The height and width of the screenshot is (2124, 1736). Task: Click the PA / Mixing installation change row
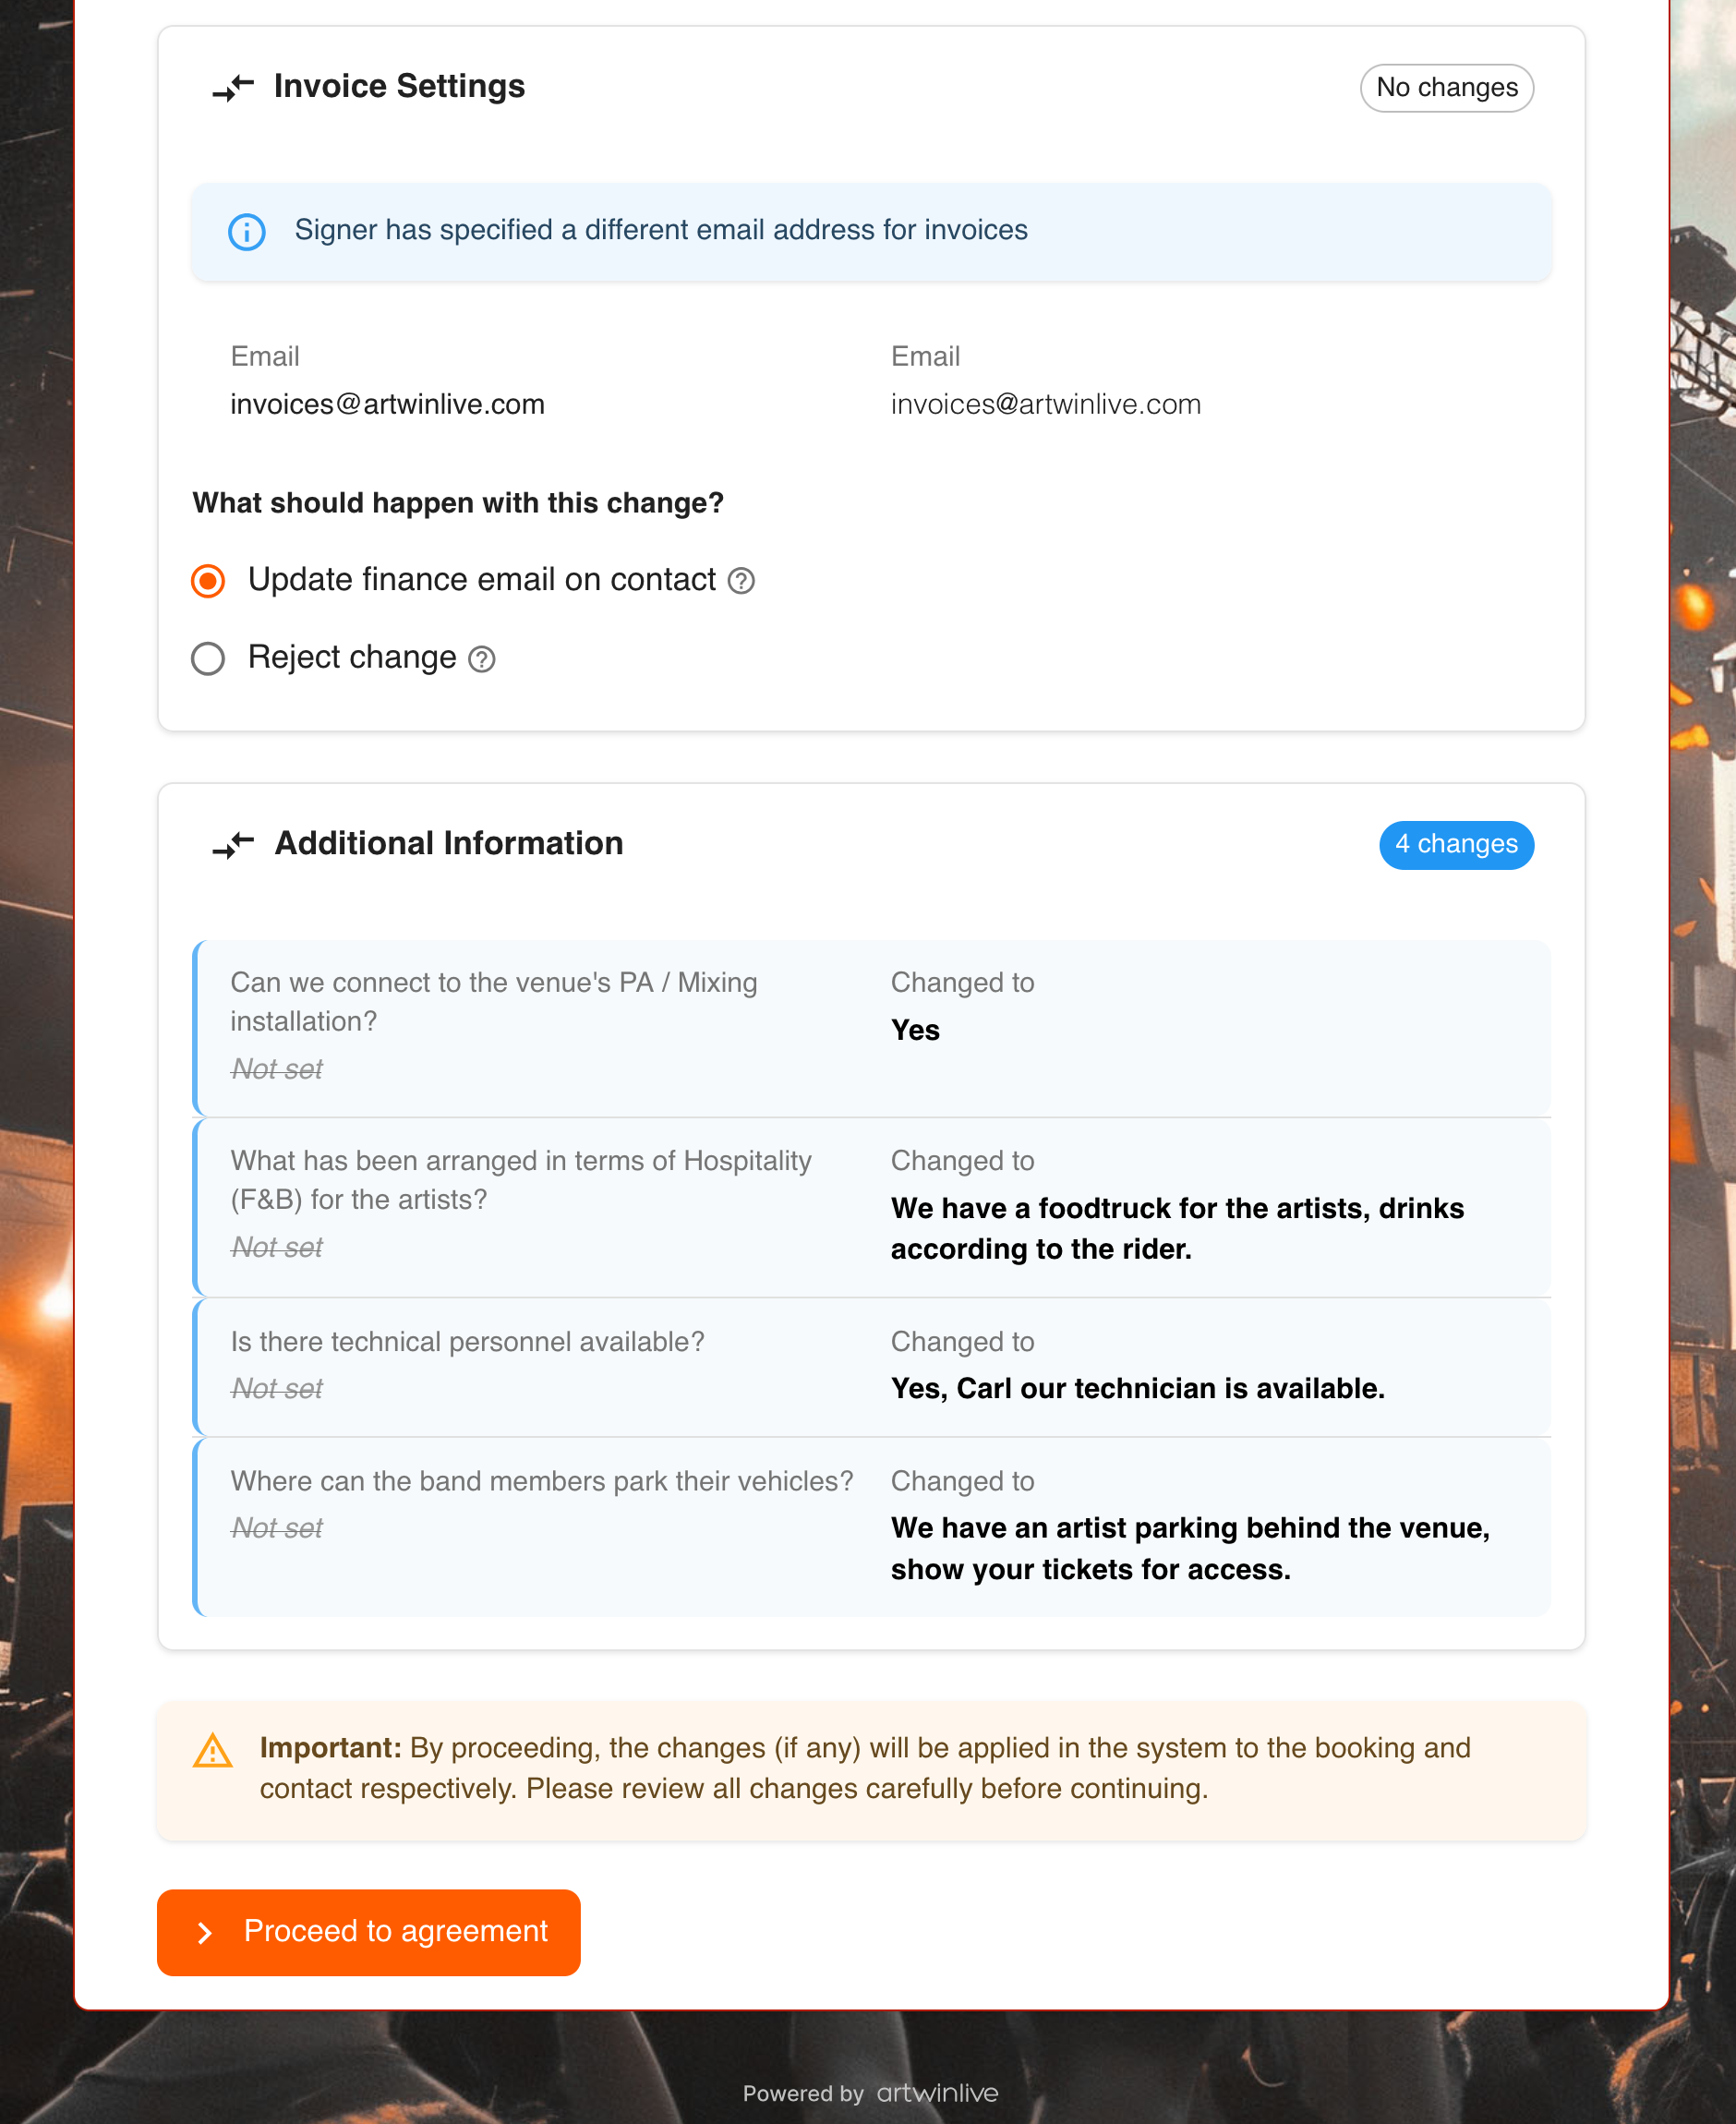pyautogui.click(x=871, y=1027)
